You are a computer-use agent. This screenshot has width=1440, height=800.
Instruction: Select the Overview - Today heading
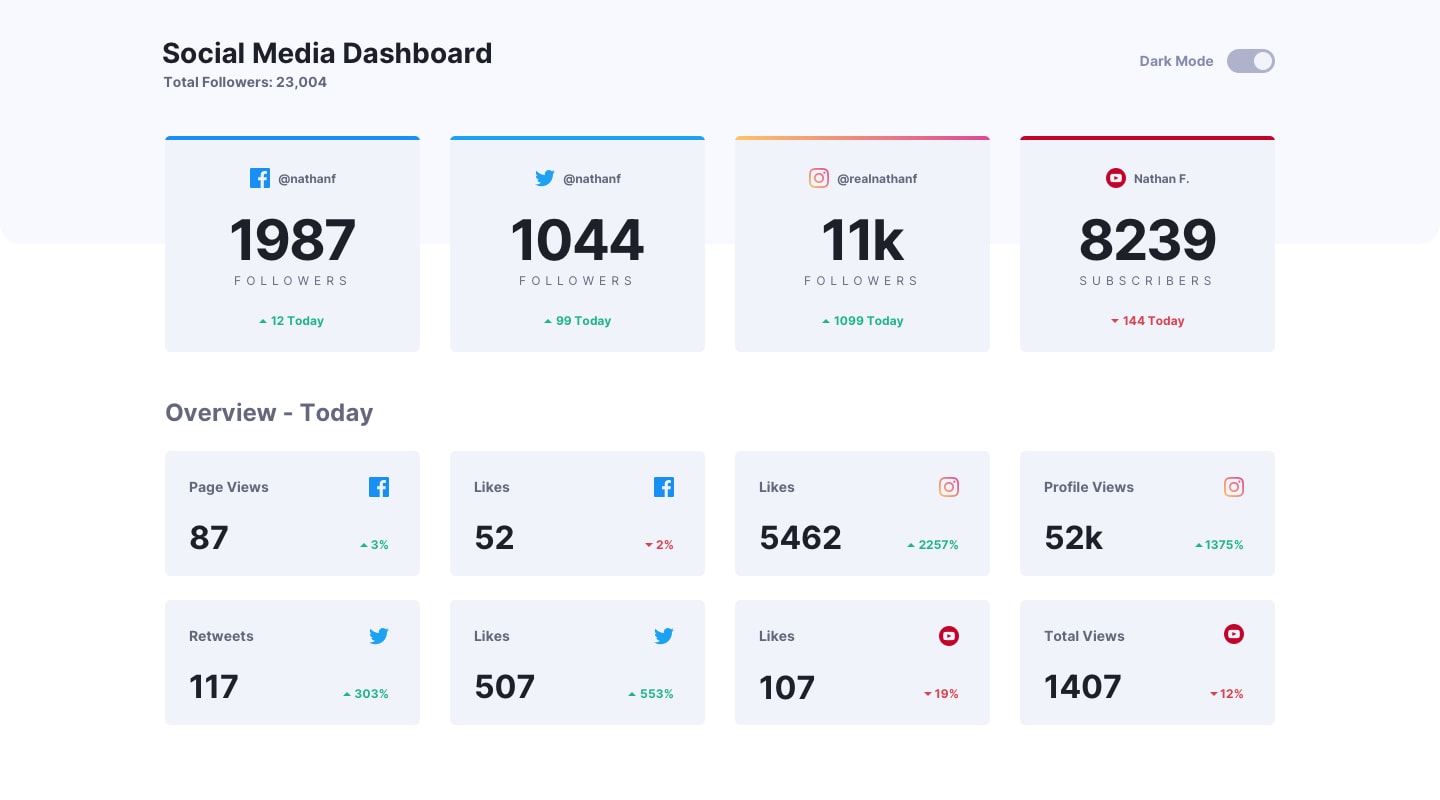coord(269,412)
